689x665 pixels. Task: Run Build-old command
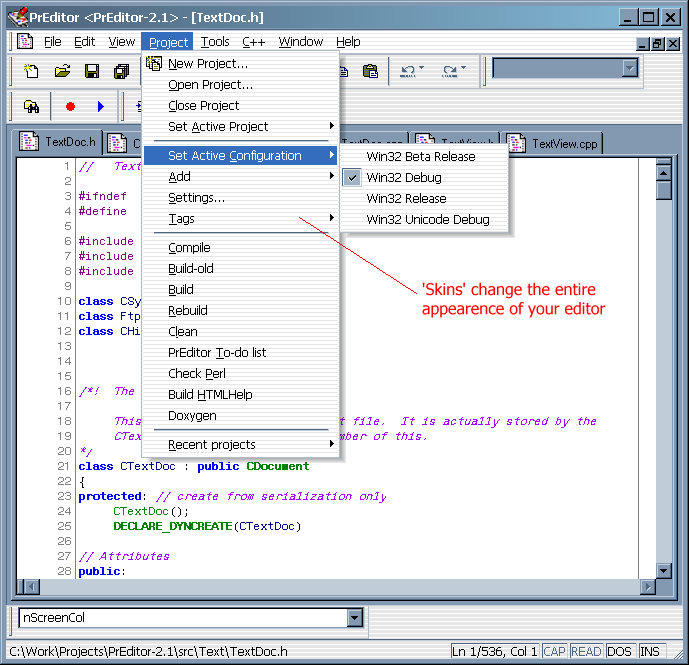click(x=240, y=269)
